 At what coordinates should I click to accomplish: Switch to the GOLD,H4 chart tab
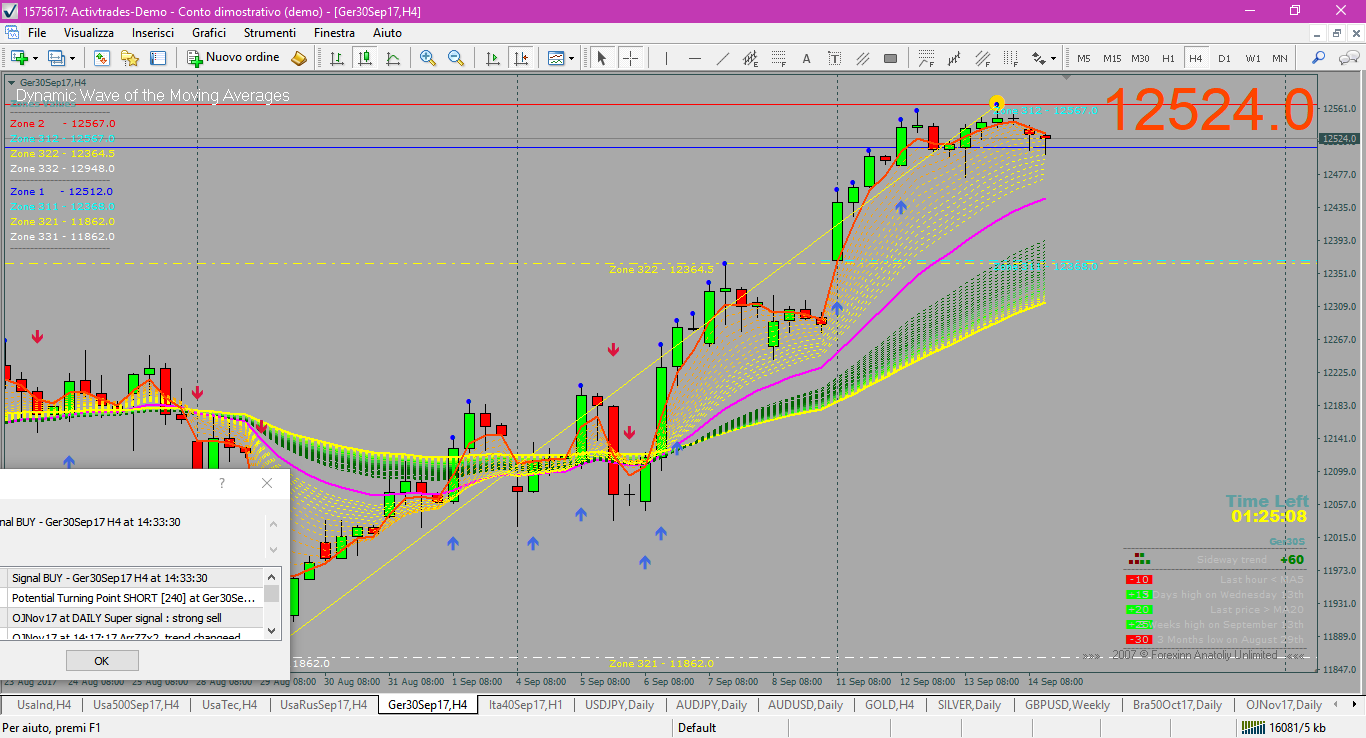889,705
